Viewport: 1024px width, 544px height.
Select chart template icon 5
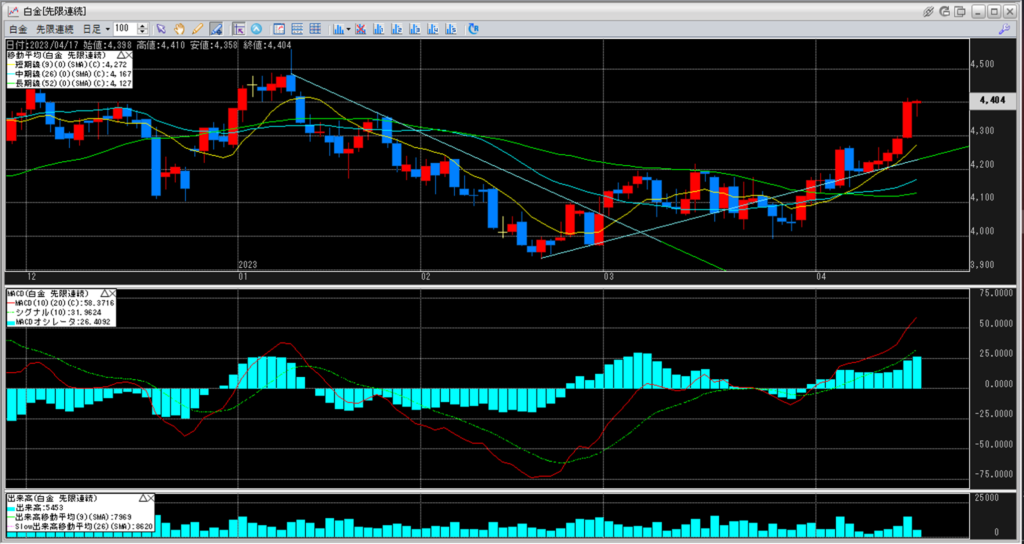click(451, 29)
